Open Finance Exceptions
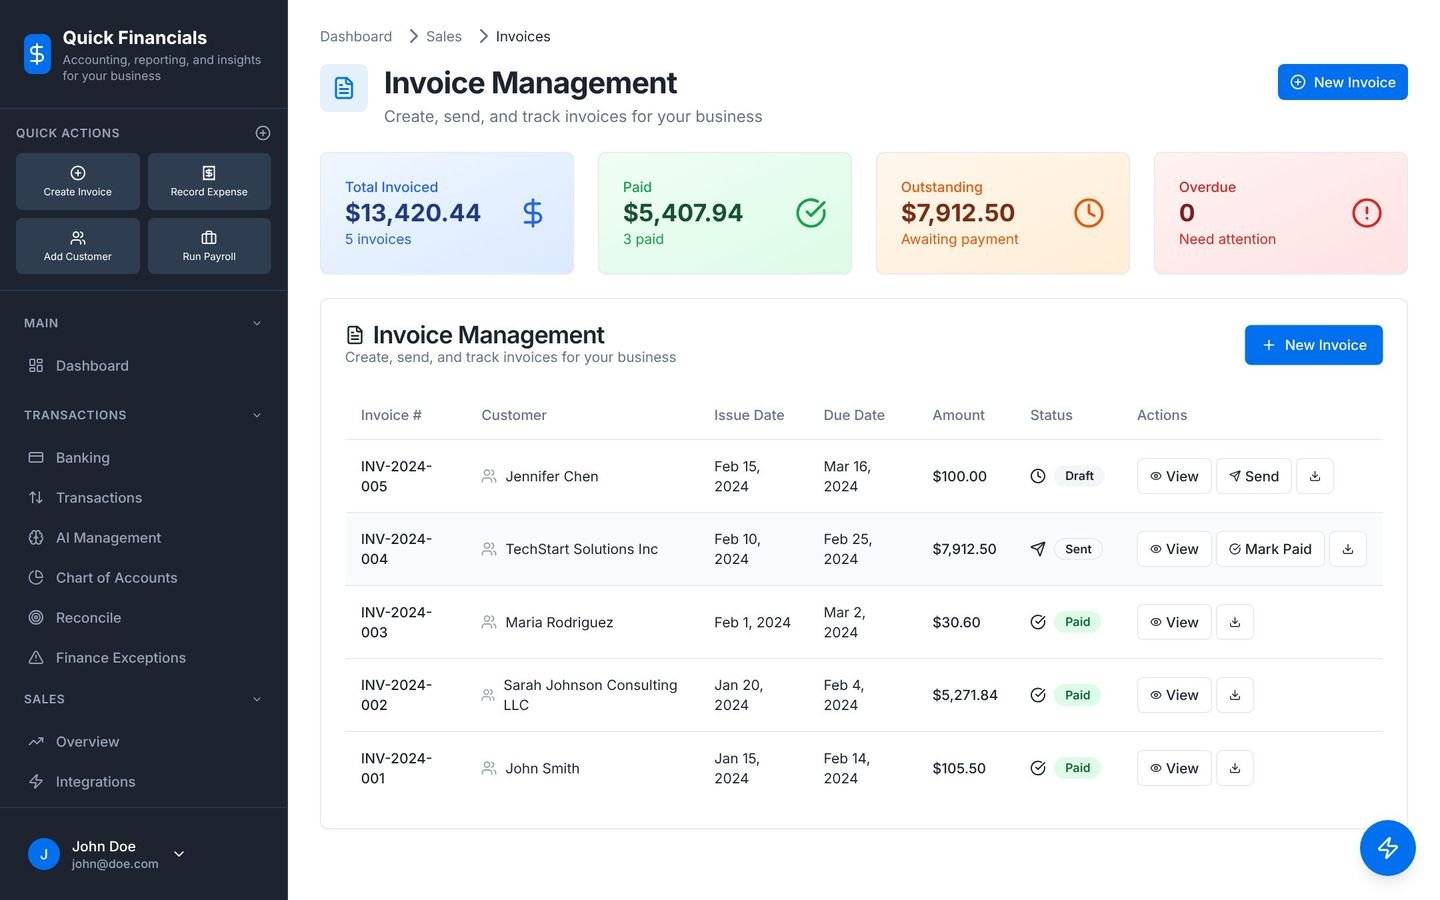This screenshot has height=900, width=1440. 144,658
